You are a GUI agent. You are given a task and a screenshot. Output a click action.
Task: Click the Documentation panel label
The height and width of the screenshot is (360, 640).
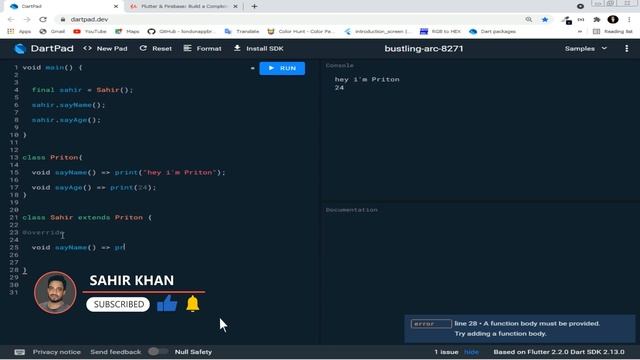351,210
